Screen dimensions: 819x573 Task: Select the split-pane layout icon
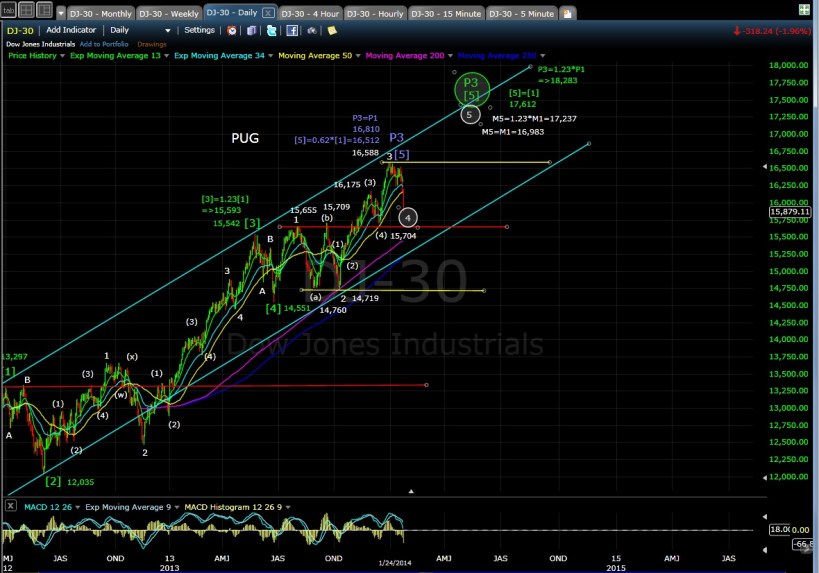coord(44,9)
